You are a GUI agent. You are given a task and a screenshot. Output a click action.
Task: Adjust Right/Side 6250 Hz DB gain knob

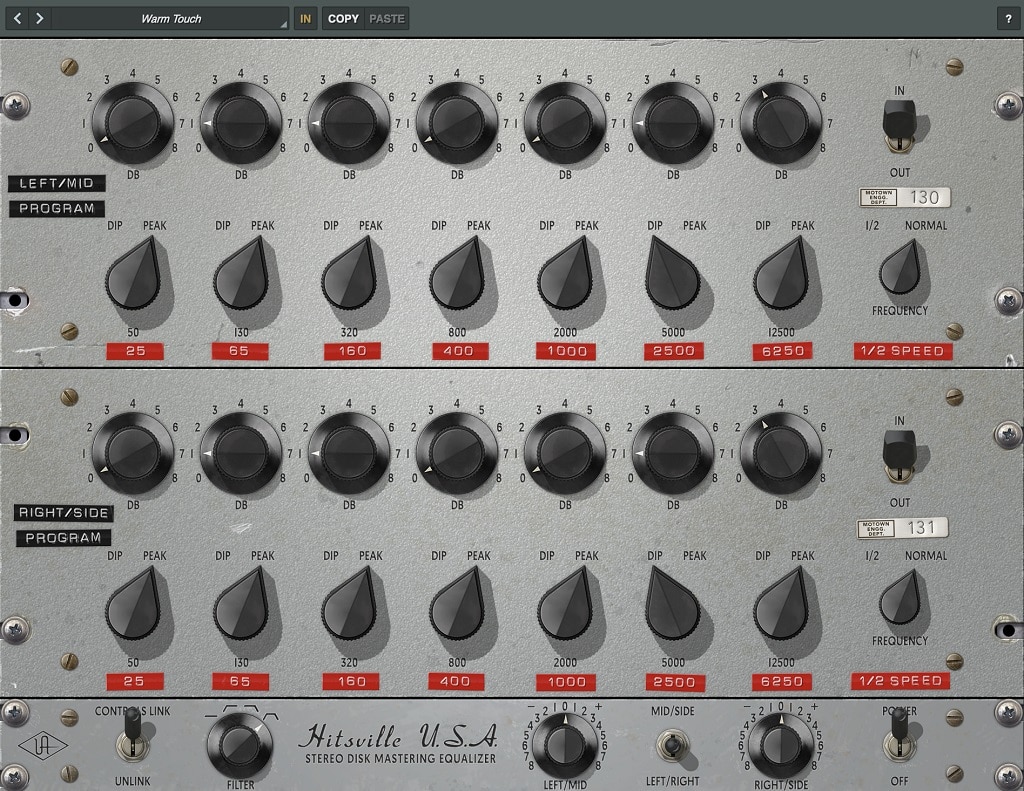pyautogui.click(x=781, y=453)
